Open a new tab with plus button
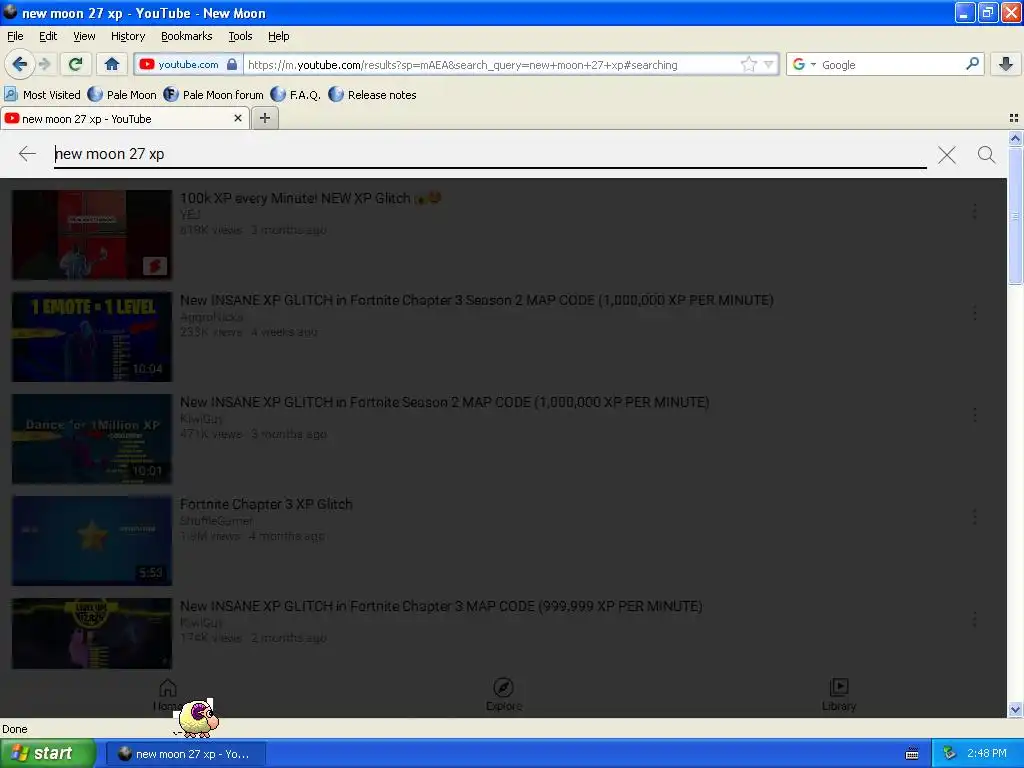Image resolution: width=1024 pixels, height=768 pixels. click(264, 118)
